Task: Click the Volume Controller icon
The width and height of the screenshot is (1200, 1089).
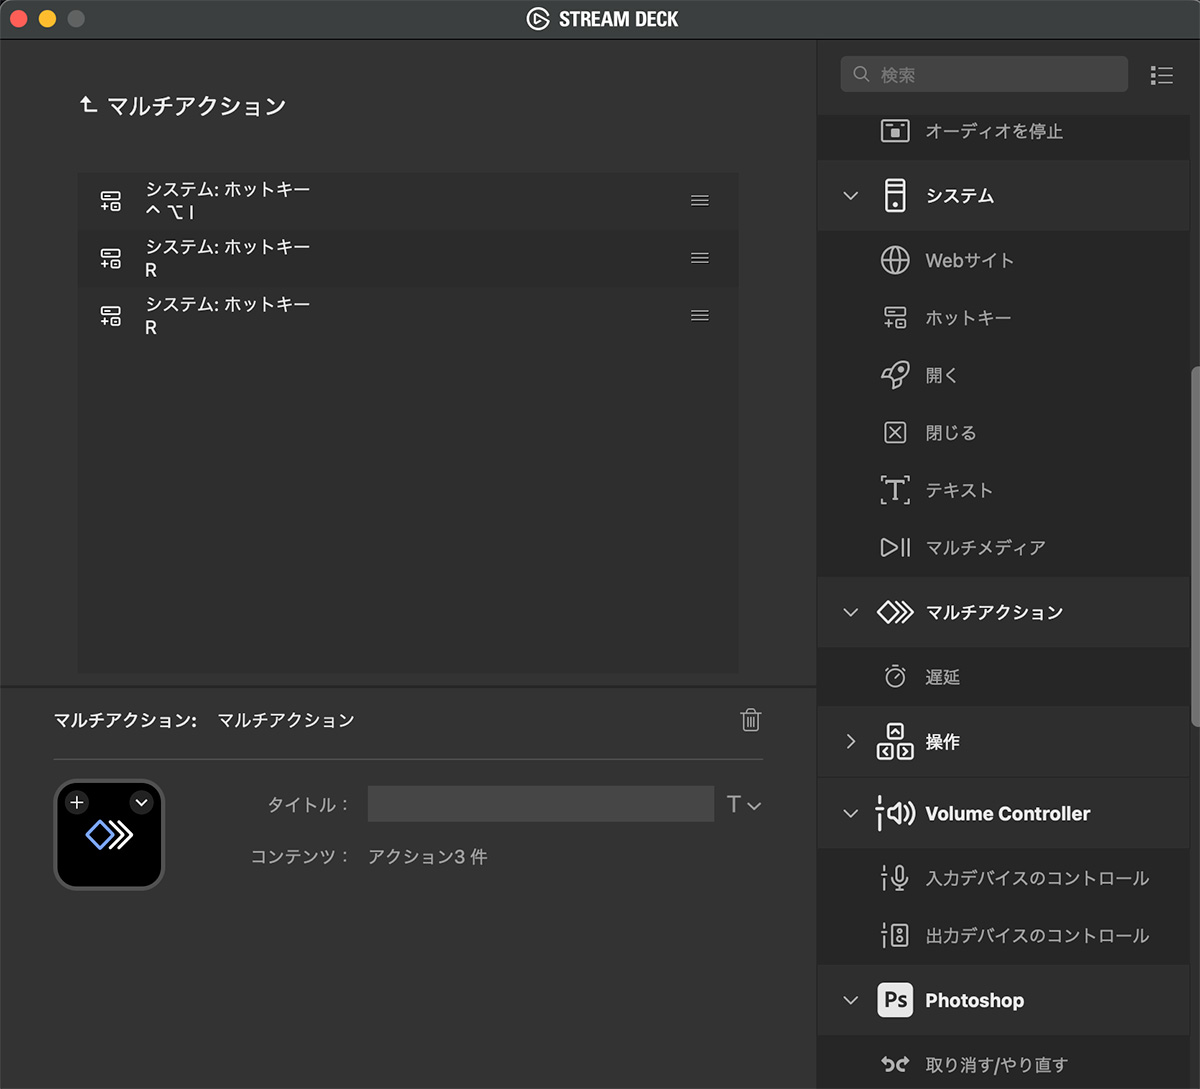Action: click(895, 814)
